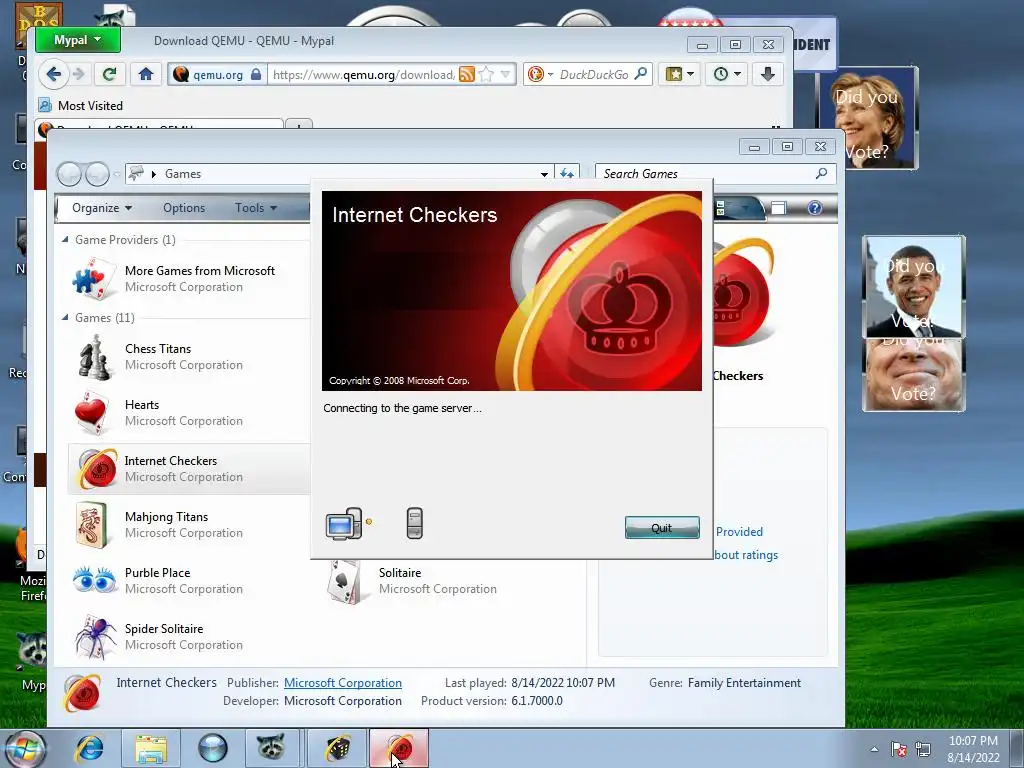1024x768 pixels.
Task: Open the Most Visited bookmarks folder
Action: (x=80, y=105)
